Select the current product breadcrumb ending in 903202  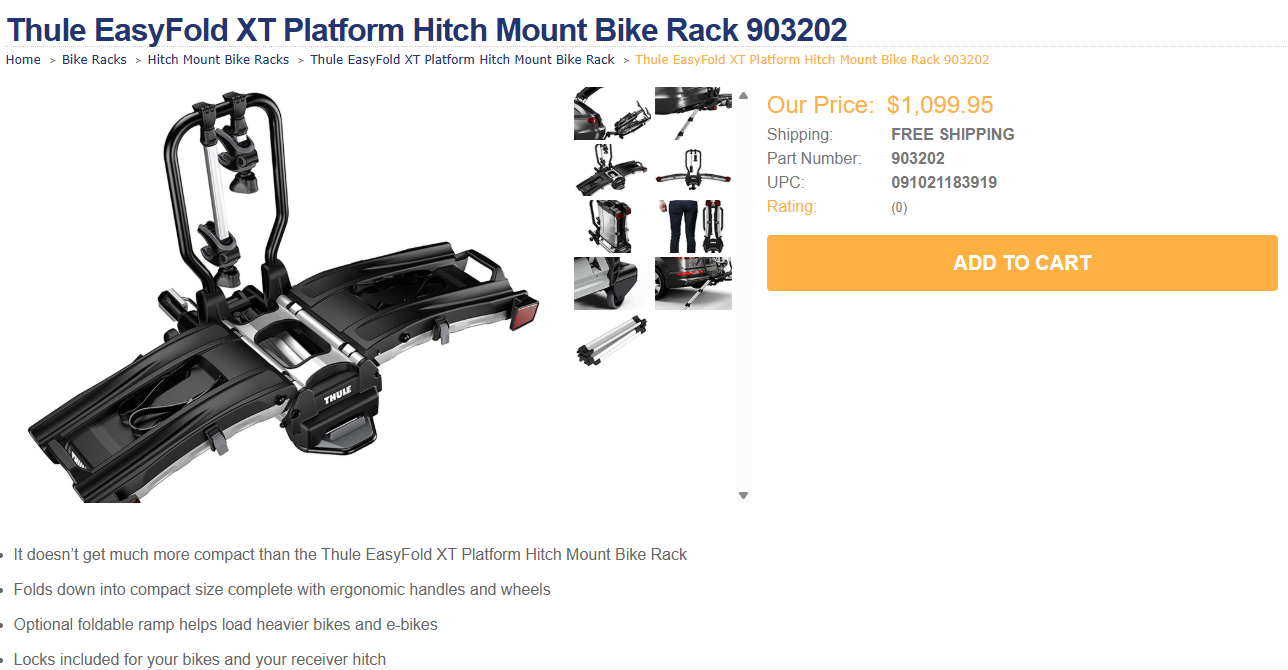(812, 60)
